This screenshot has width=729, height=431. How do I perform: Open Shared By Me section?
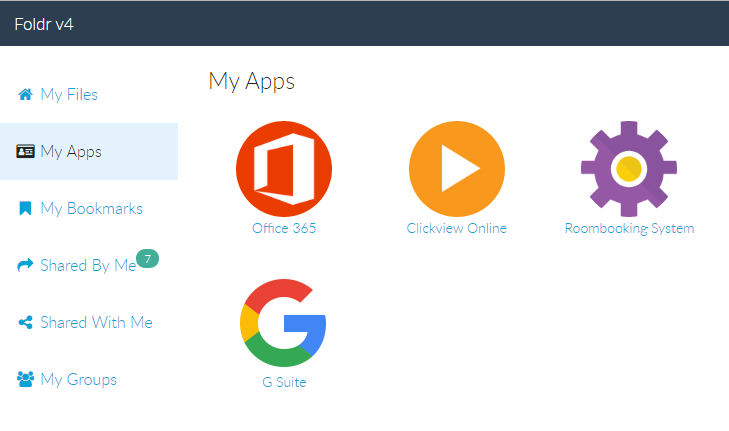89,265
